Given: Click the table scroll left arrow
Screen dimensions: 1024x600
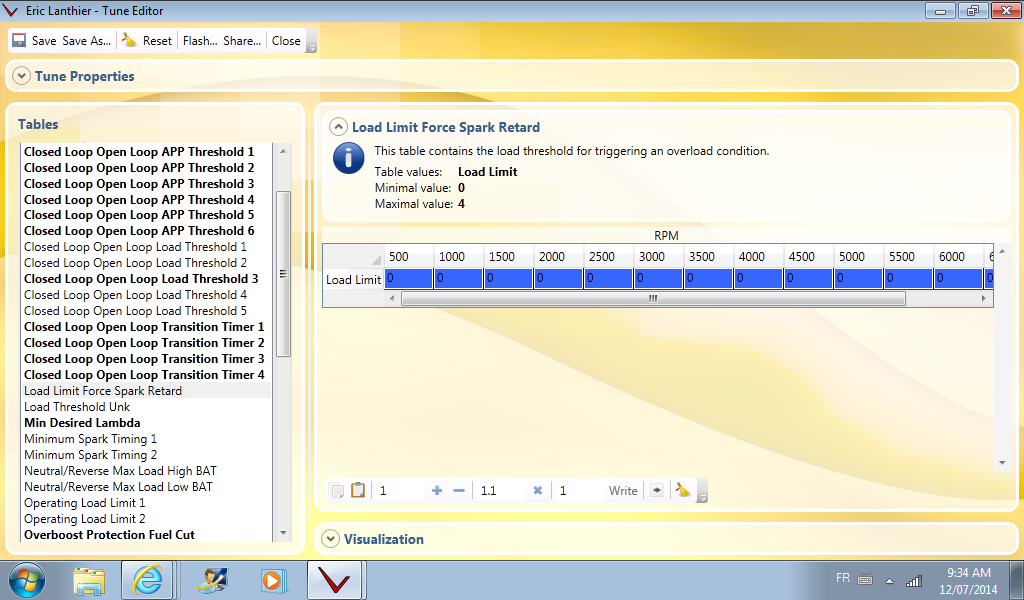Looking at the screenshot, I should coord(392,298).
